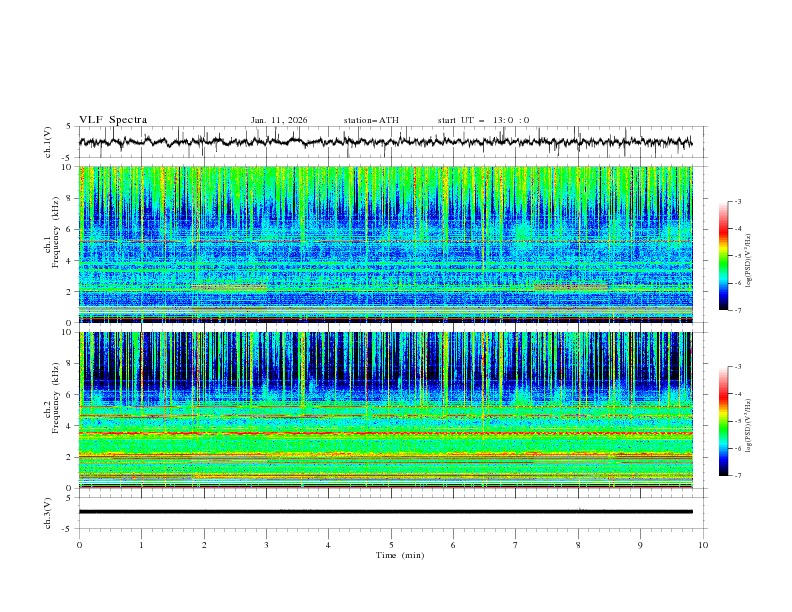Click time axis tick label "0"
This screenshot has height=612, width=792.
[x=79, y=545]
